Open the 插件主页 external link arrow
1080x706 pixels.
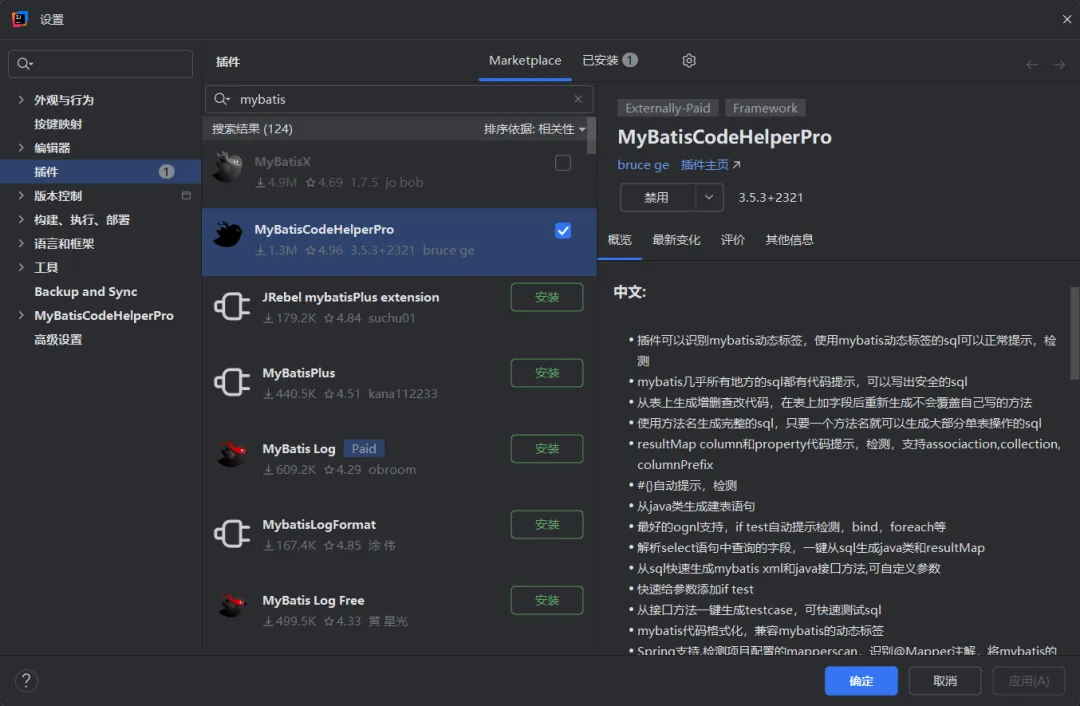pos(736,165)
